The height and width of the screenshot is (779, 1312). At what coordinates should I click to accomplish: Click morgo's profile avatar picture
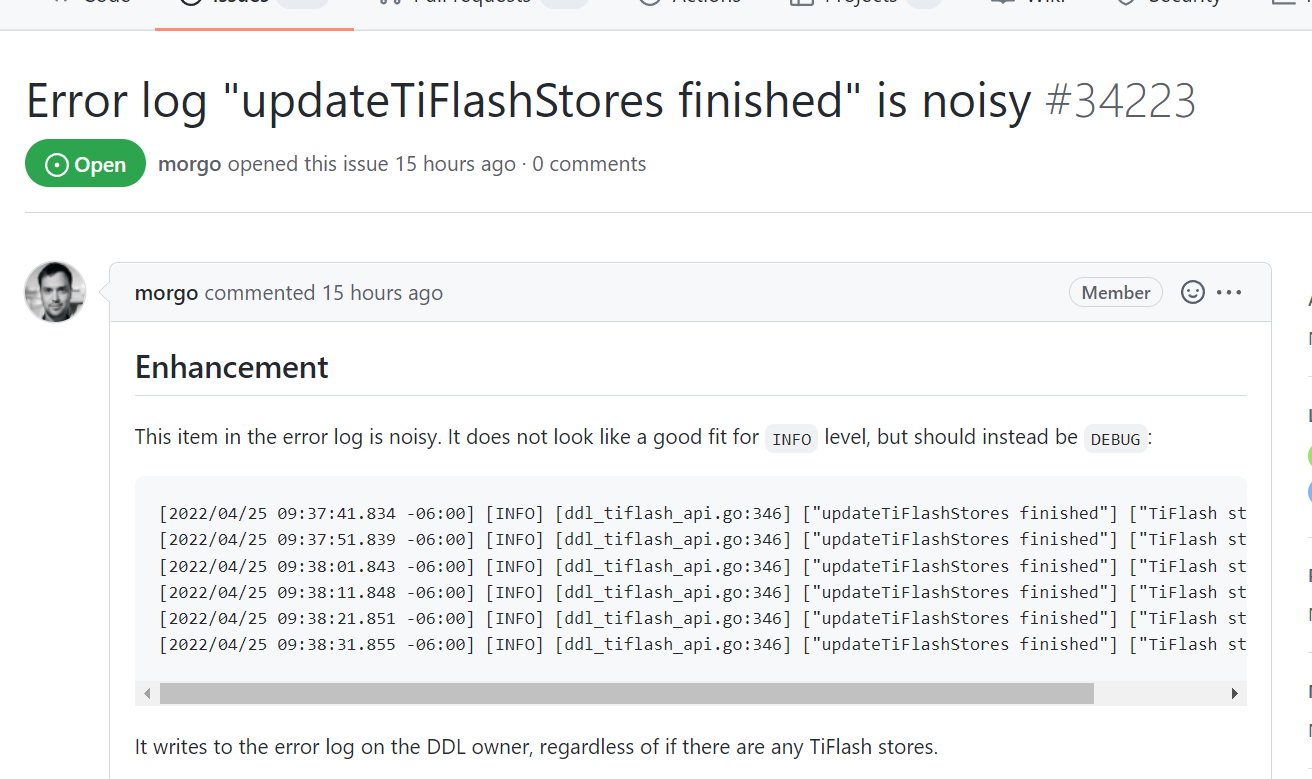pos(55,292)
